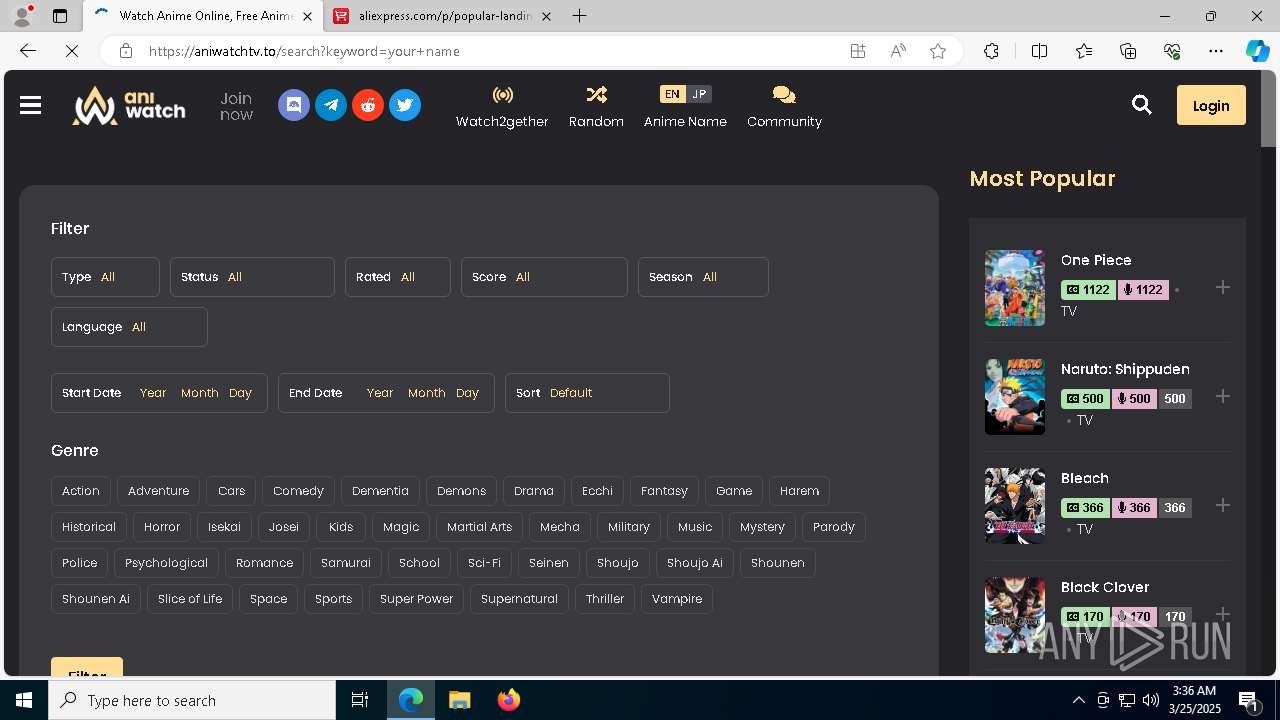
Task: Click the AniWatch logo
Action: pos(129,105)
